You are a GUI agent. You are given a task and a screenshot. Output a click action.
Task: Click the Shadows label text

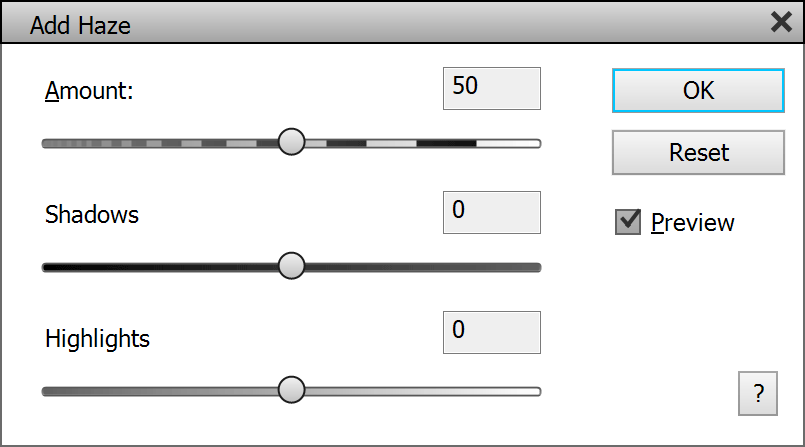click(x=92, y=214)
